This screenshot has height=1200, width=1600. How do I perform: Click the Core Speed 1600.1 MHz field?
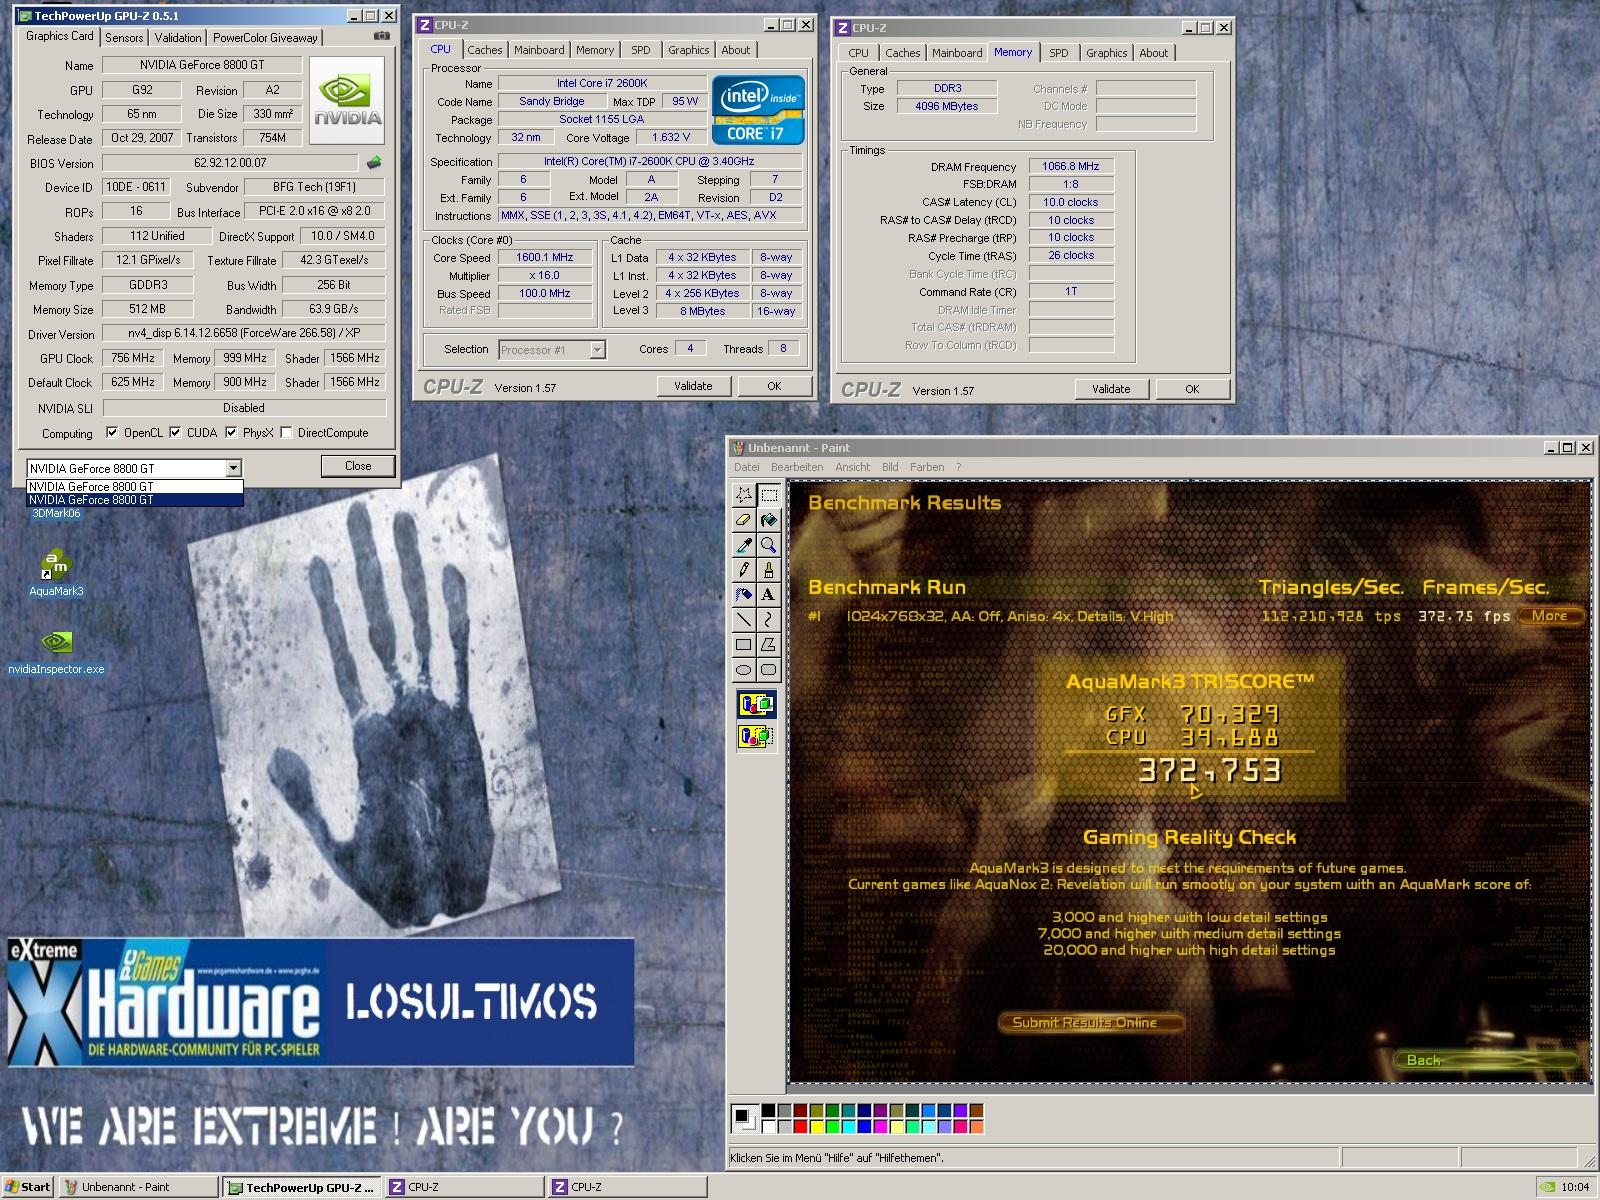[x=545, y=258]
